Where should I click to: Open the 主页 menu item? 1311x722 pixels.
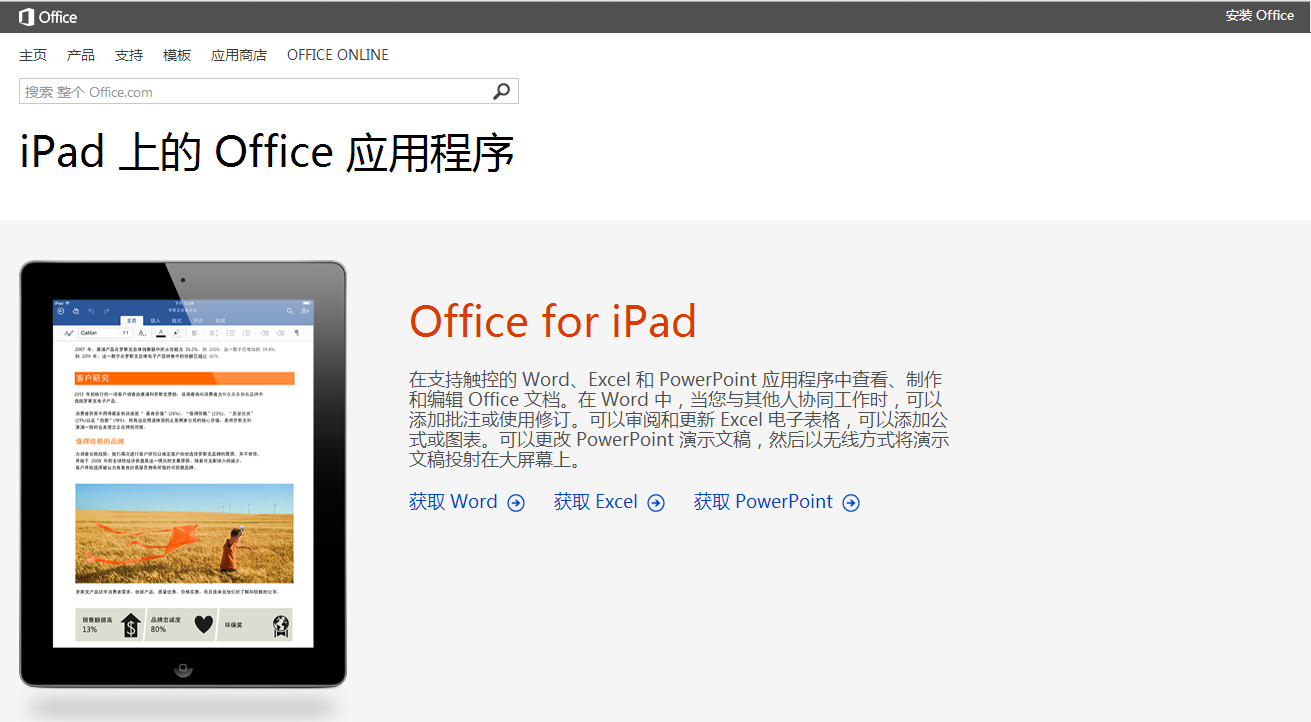(x=33, y=55)
